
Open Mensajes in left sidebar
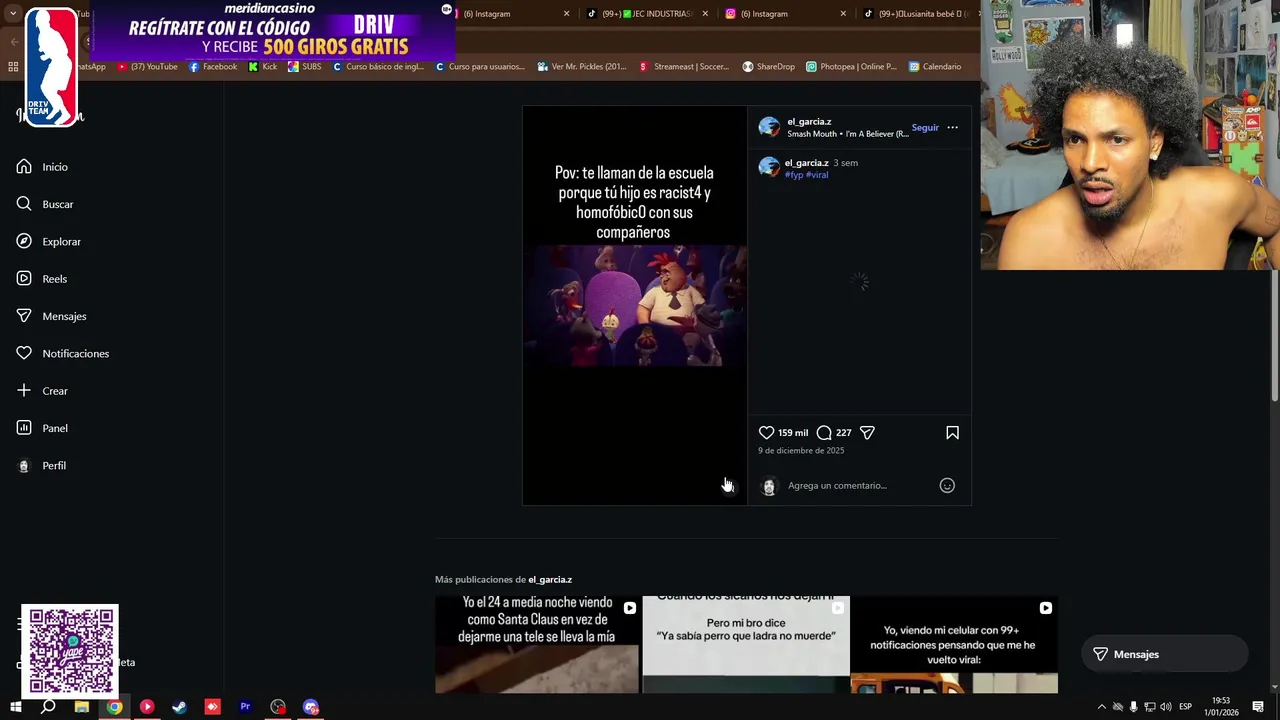pos(51,316)
